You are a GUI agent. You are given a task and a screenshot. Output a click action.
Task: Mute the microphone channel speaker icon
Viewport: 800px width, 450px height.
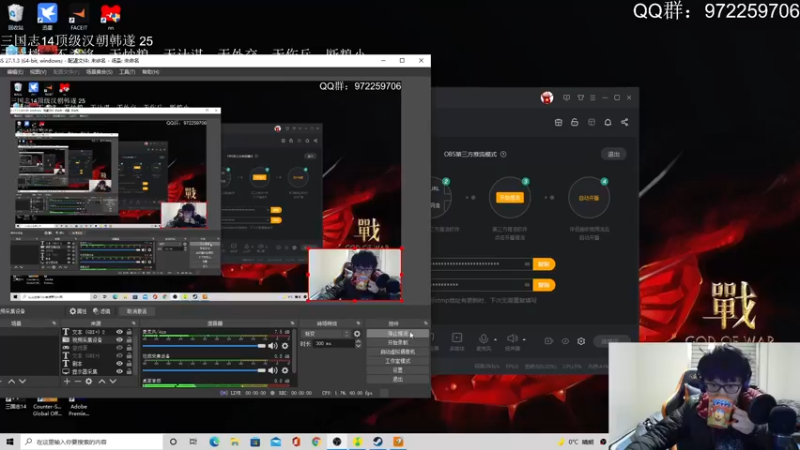273,346
